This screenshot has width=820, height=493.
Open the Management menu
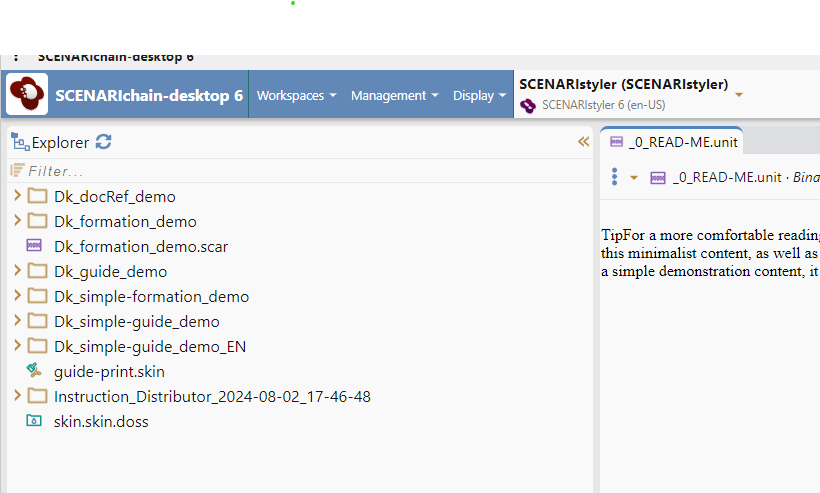394,95
